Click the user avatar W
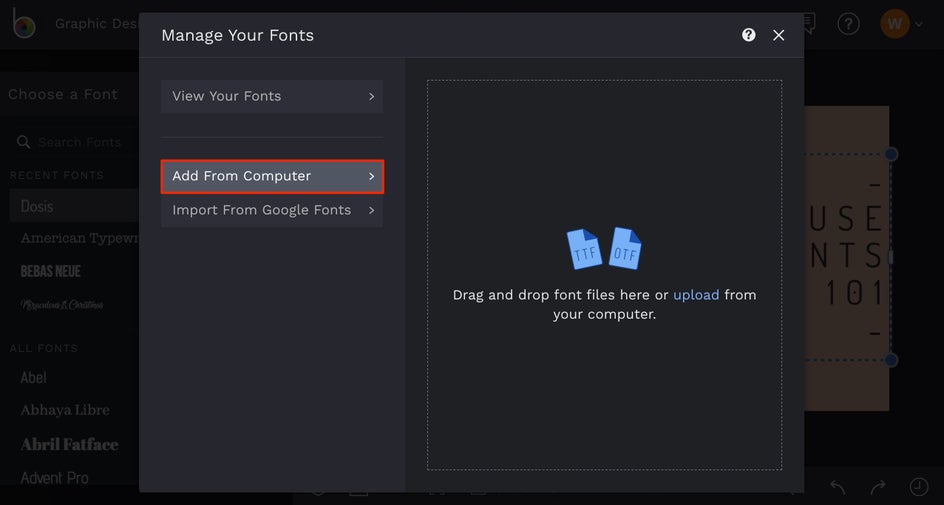Viewport: 944px width, 505px height. tap(893, 23)
